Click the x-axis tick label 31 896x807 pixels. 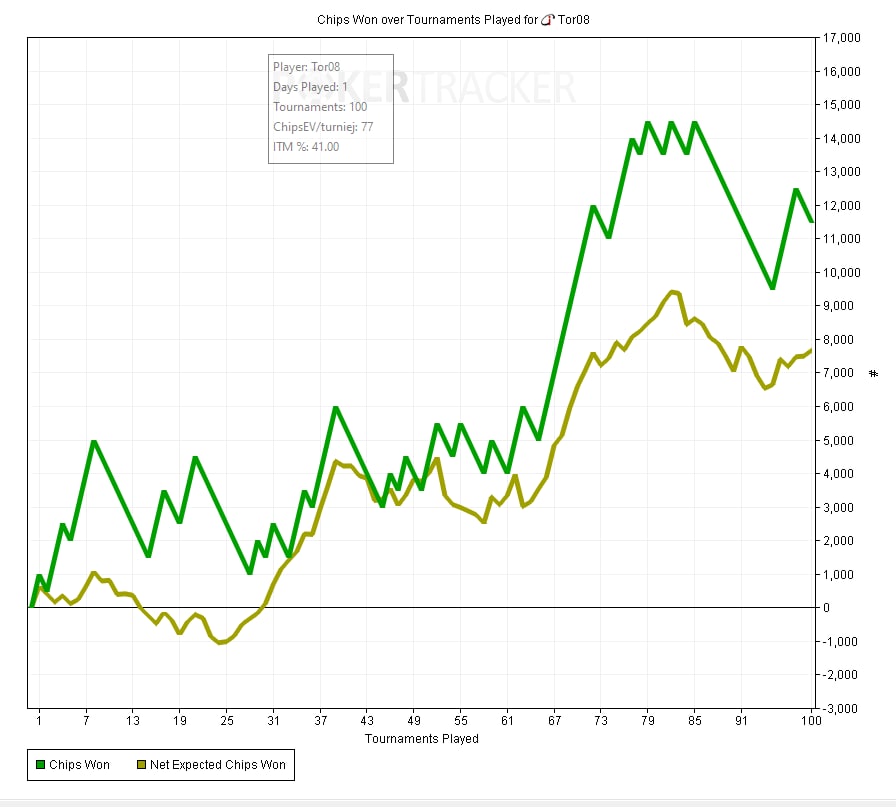(274, 720)
